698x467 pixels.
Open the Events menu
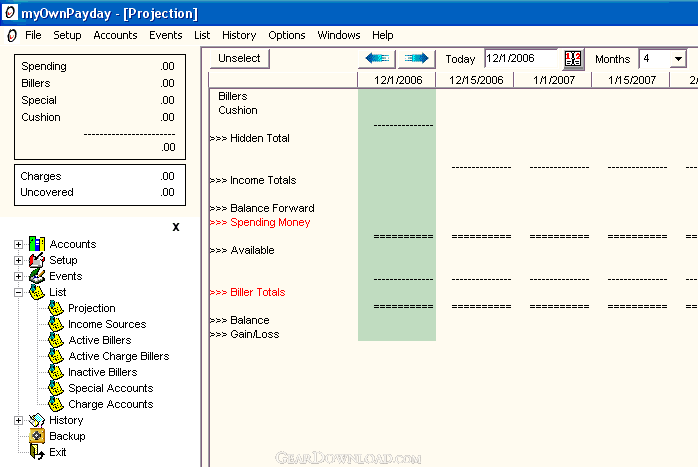(166, 35)
